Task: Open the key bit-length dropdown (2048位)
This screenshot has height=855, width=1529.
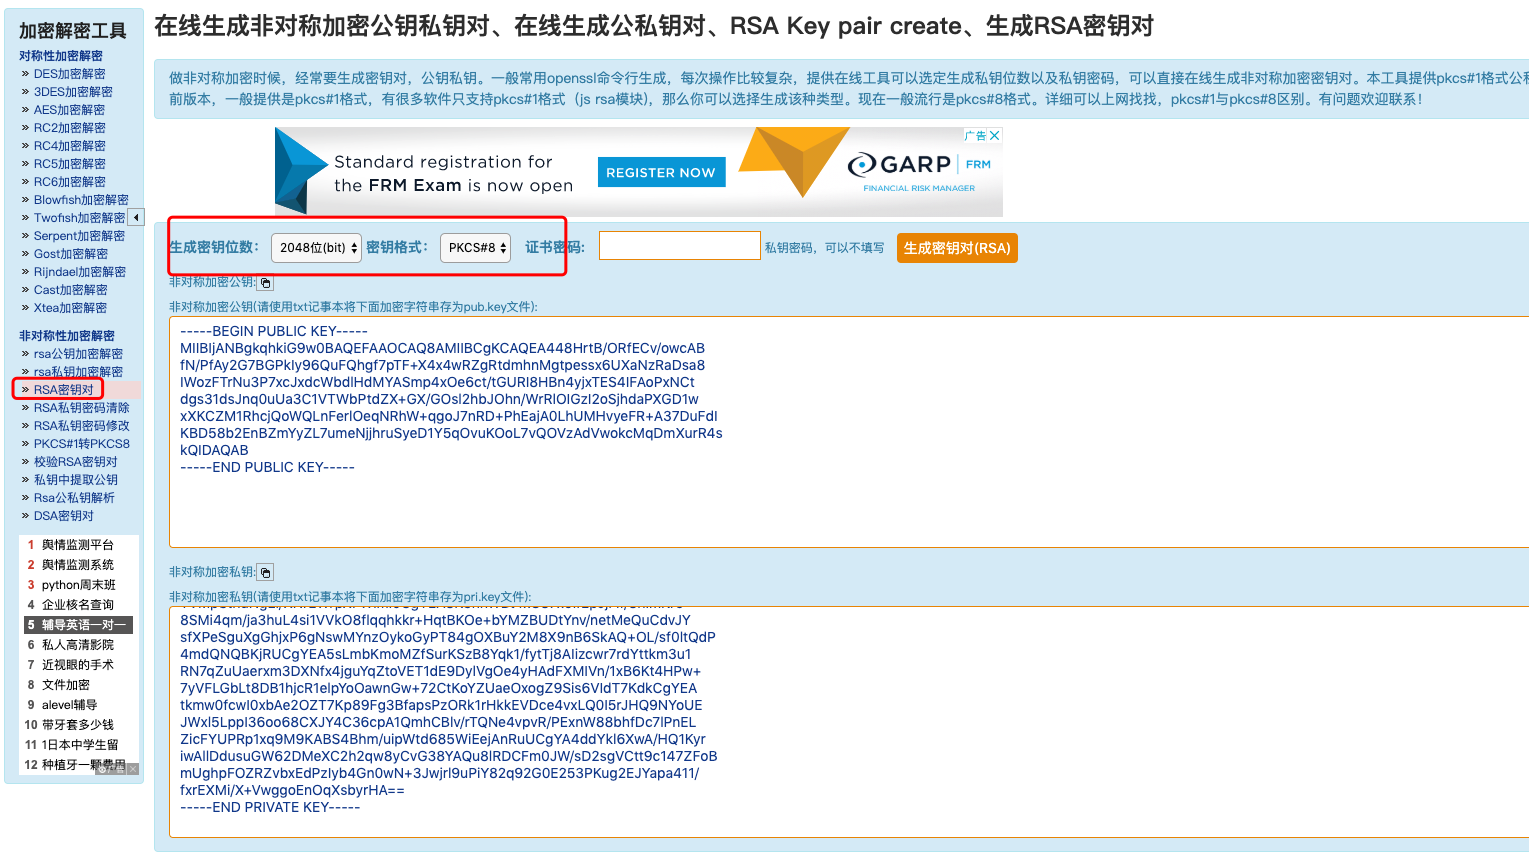Action: tap(316, 248)
